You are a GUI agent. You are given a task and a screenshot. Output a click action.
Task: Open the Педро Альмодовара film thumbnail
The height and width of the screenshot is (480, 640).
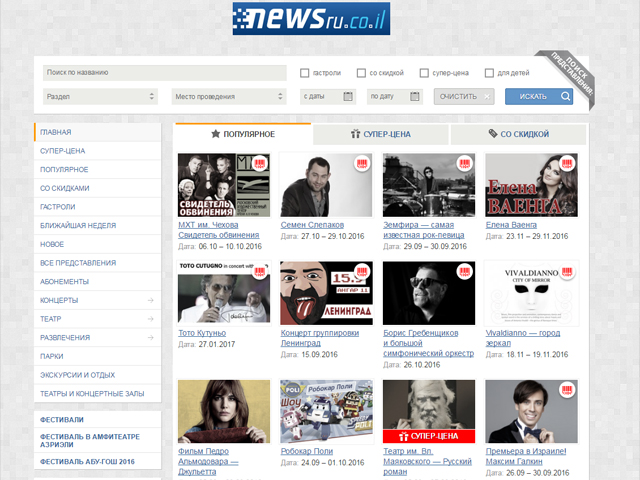(x=224, y=411)
